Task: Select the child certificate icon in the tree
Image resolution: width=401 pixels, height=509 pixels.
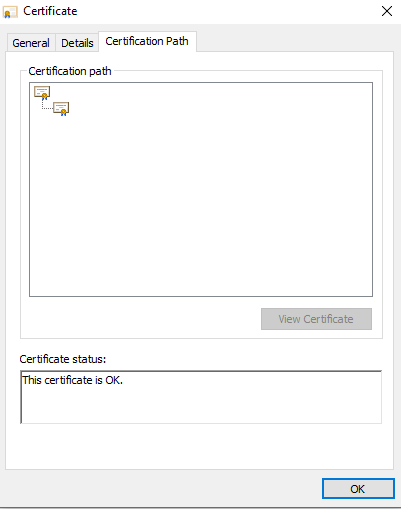Action: click(x=61, y=109)
